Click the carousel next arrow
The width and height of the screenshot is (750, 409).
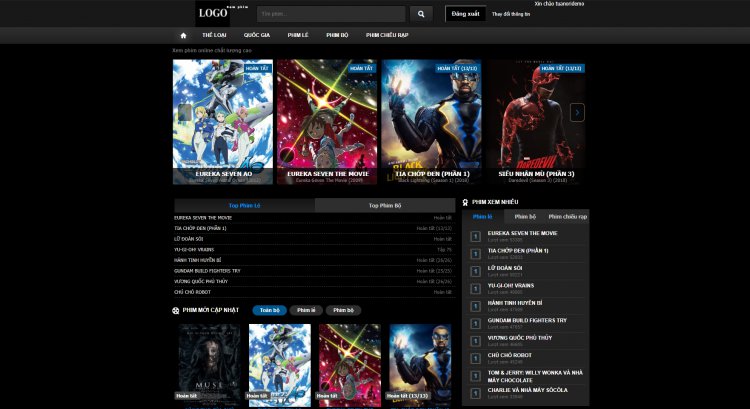[577, 112]
